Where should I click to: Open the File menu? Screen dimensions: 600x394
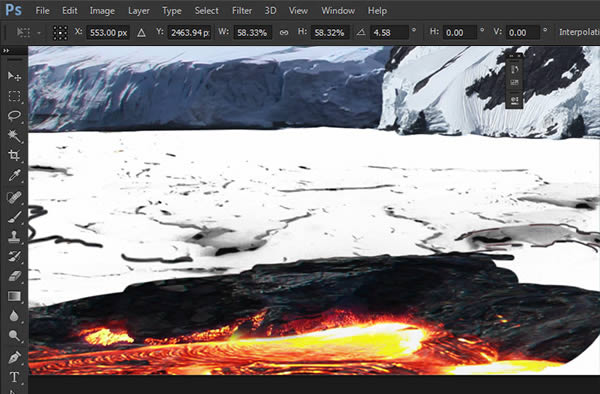42,11
